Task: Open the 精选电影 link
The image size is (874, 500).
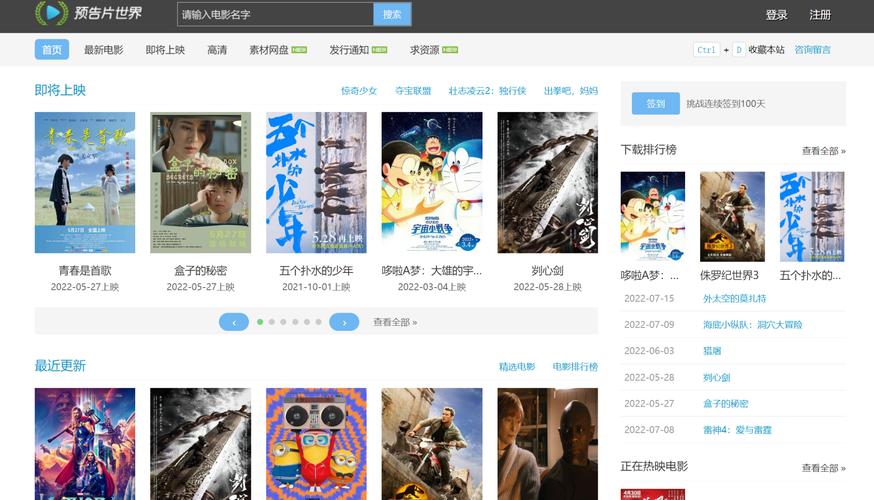Action: click(x=517, y=366)
